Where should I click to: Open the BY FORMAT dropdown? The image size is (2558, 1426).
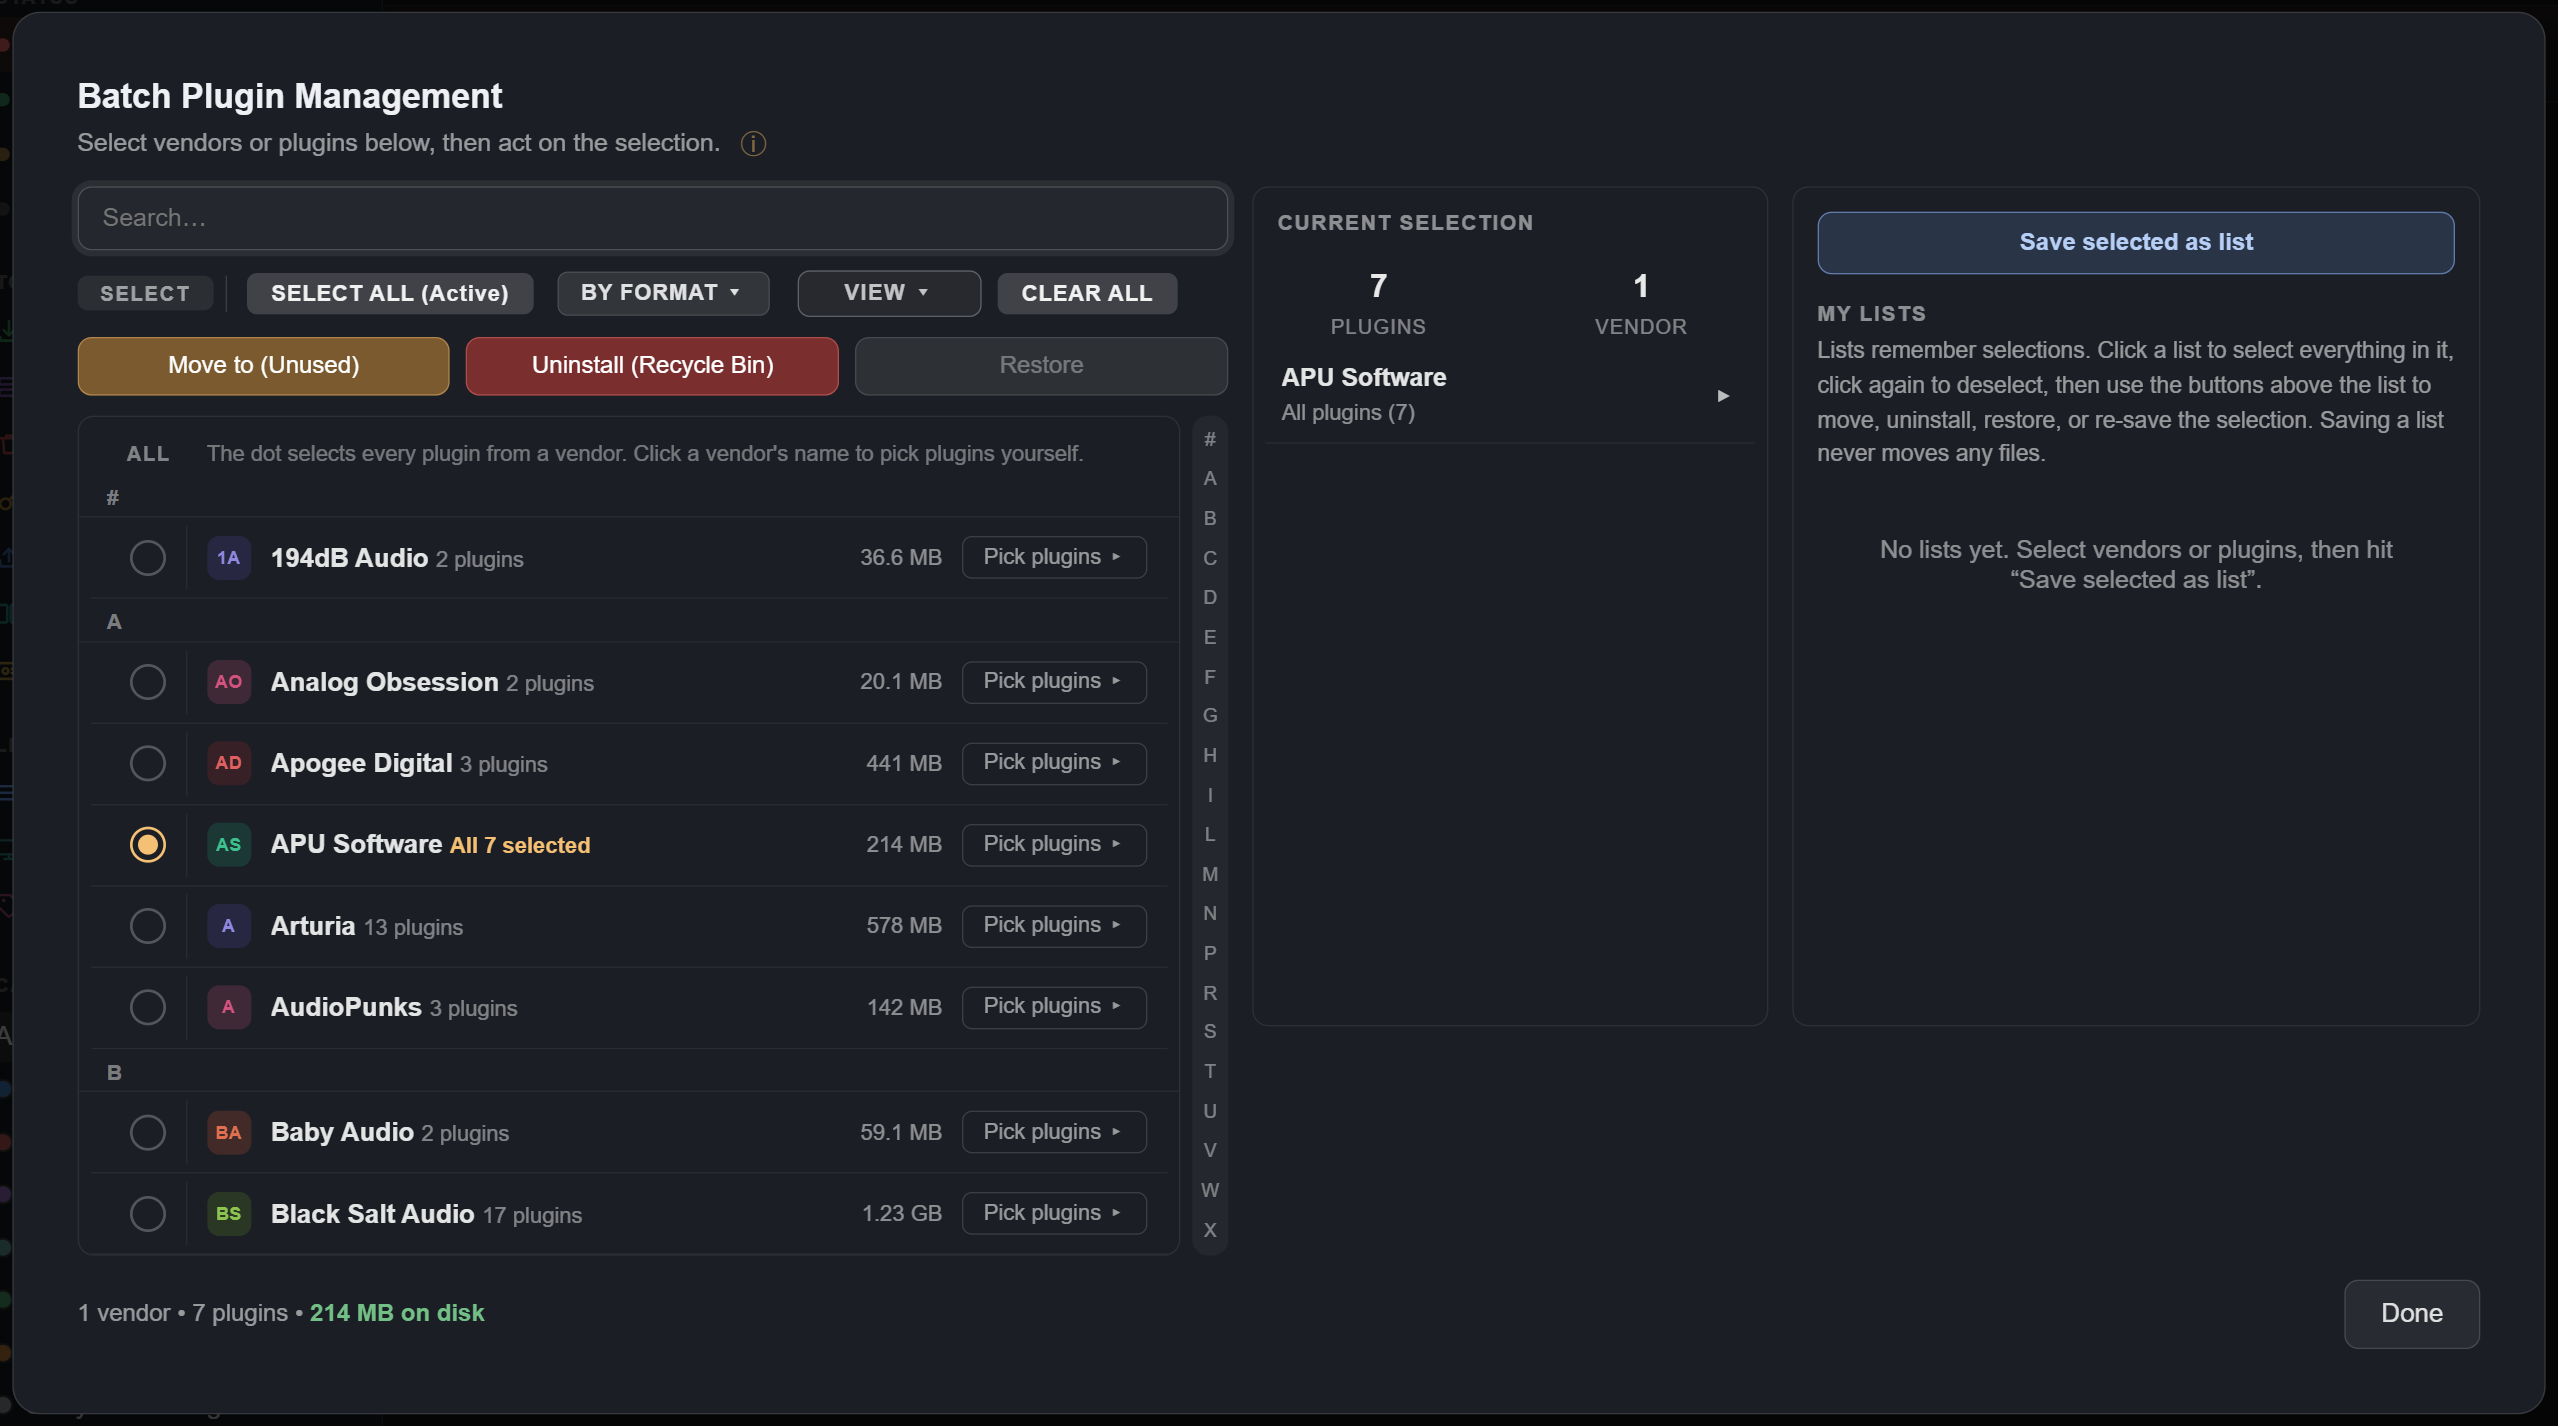coord(663,293)
